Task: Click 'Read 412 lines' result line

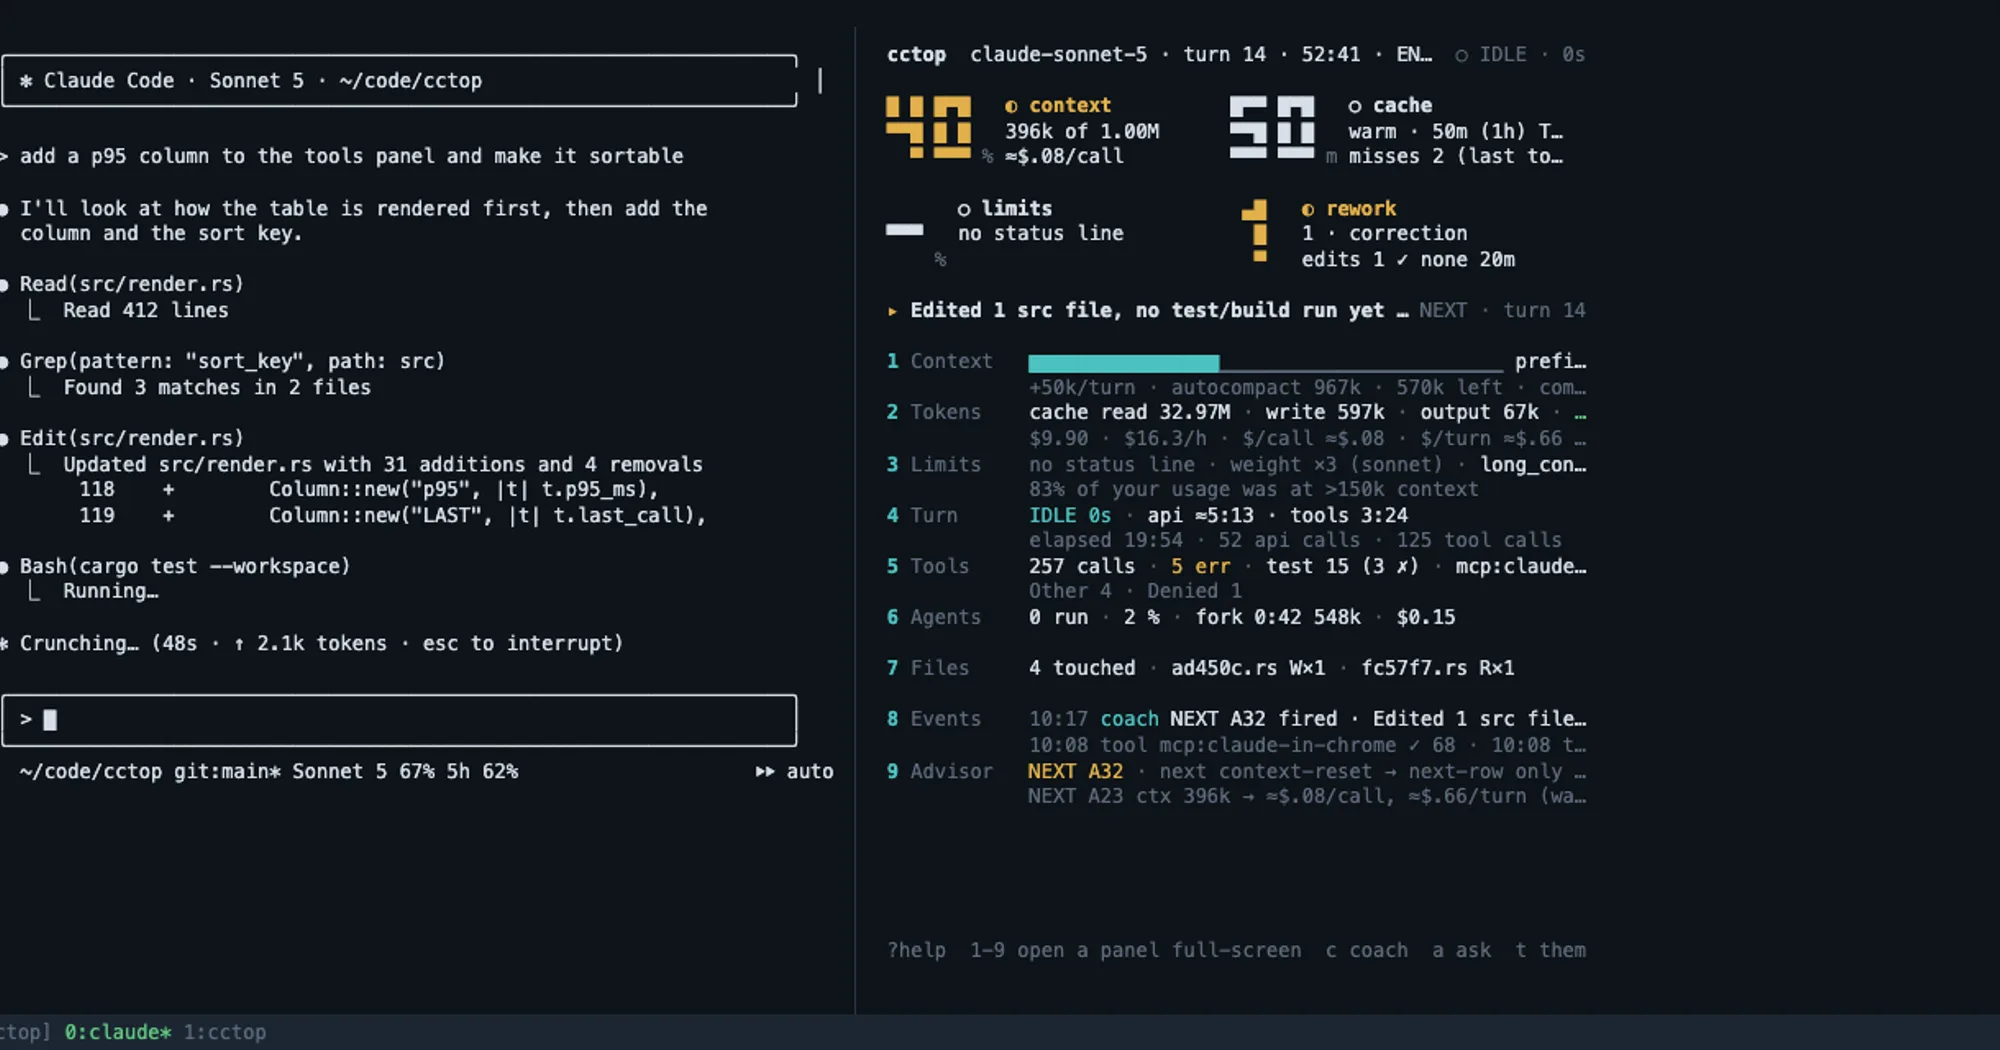Action: (146, 310)
